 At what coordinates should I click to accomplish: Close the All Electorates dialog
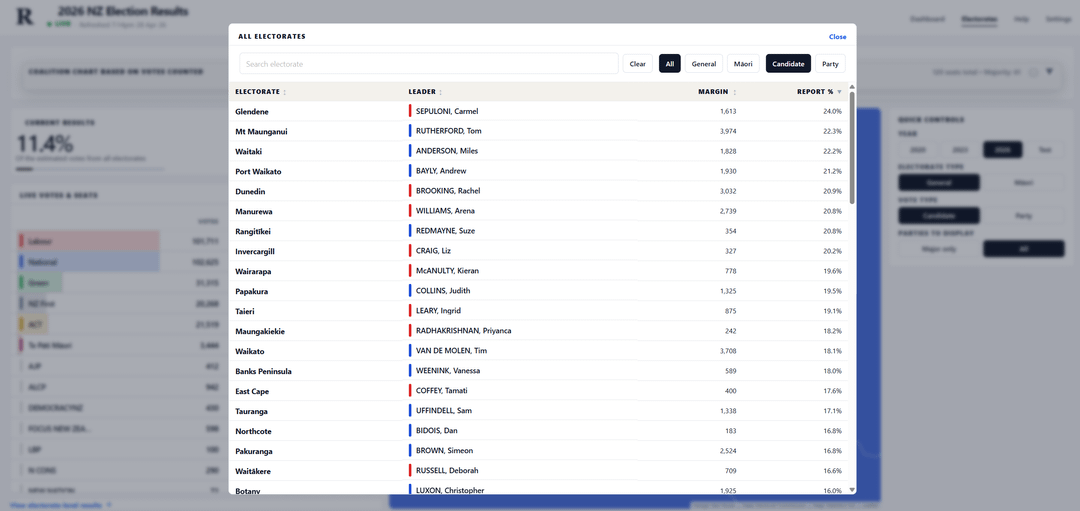(x=837, y=37)
